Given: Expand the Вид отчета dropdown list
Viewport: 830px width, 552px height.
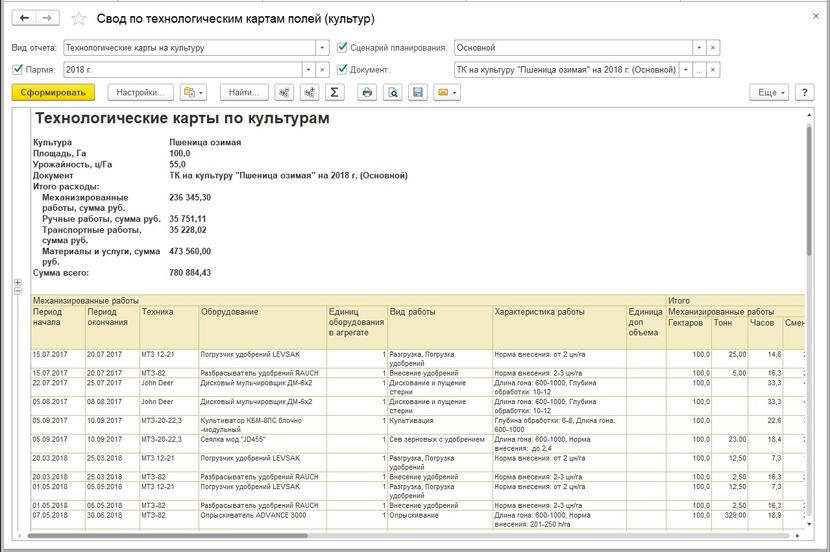Looking at the screenshot, I should (x=322, y=47).
